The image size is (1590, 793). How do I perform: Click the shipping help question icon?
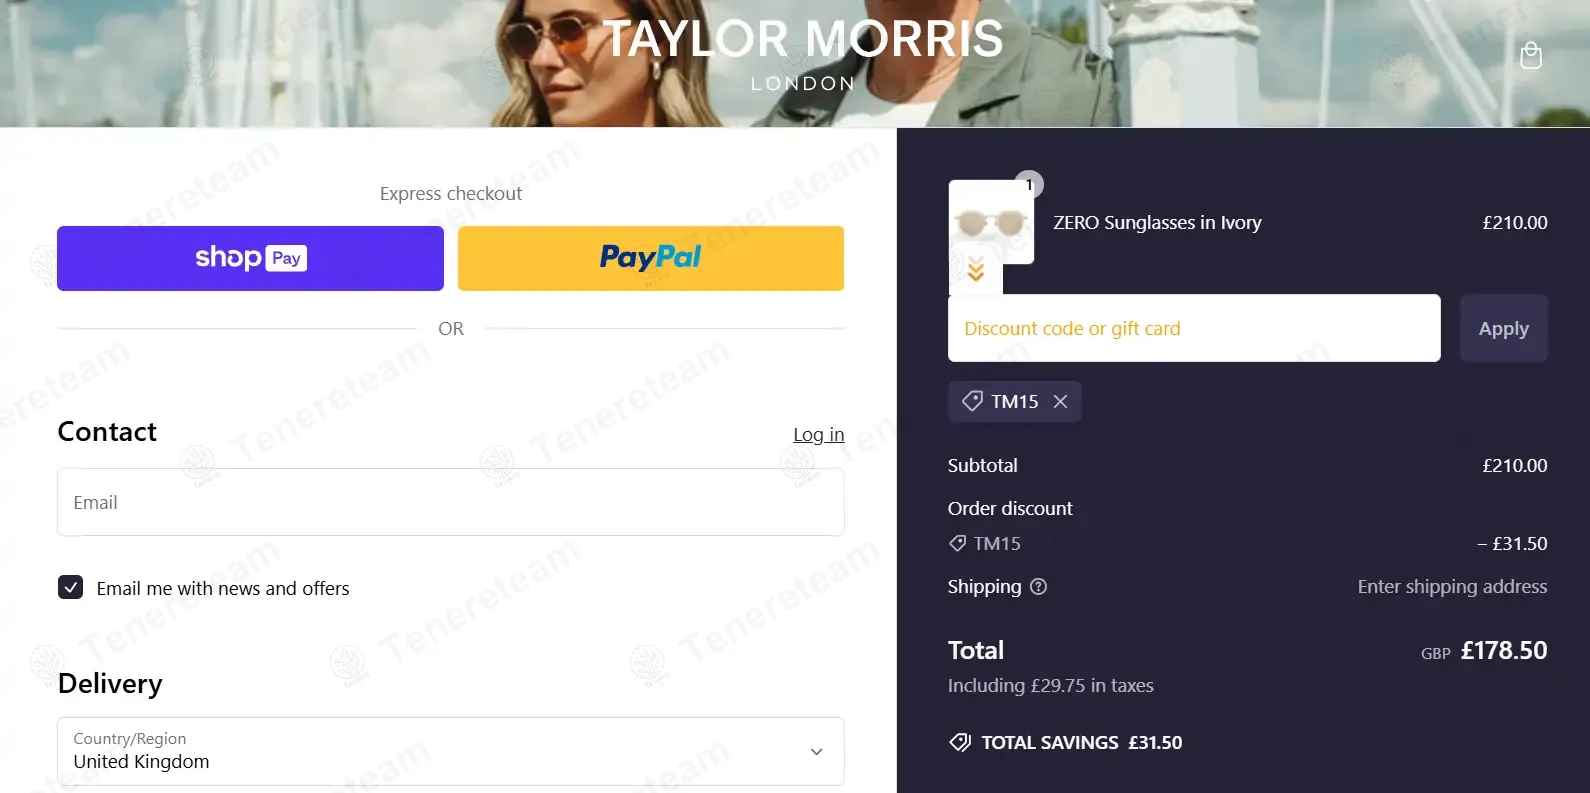[1038, 587]
